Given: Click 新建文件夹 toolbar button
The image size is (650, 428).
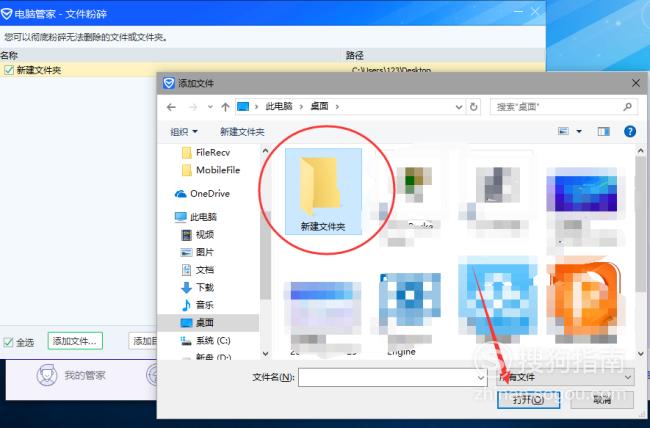Looking at the screenshot, I should point(242,132).
